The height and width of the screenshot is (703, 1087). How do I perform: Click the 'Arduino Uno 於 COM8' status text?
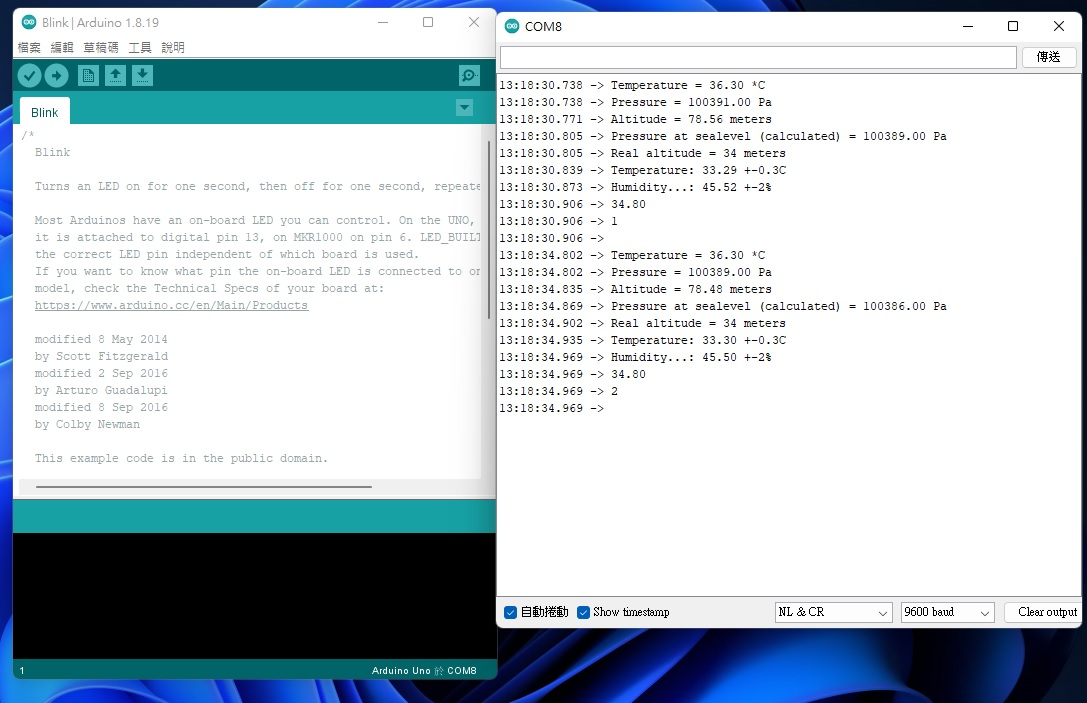tap(424, 670)
